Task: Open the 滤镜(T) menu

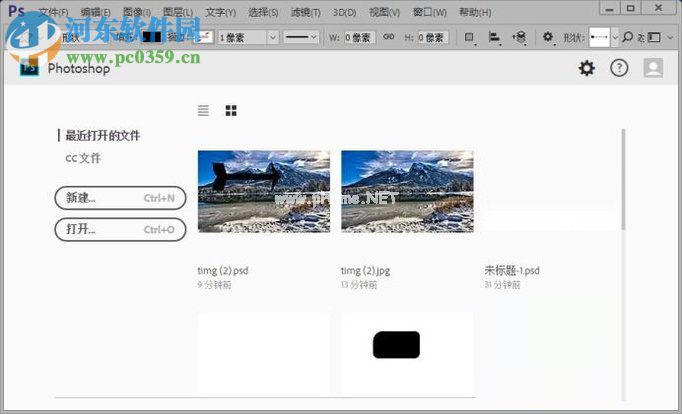Action: (x=305, y=13)
